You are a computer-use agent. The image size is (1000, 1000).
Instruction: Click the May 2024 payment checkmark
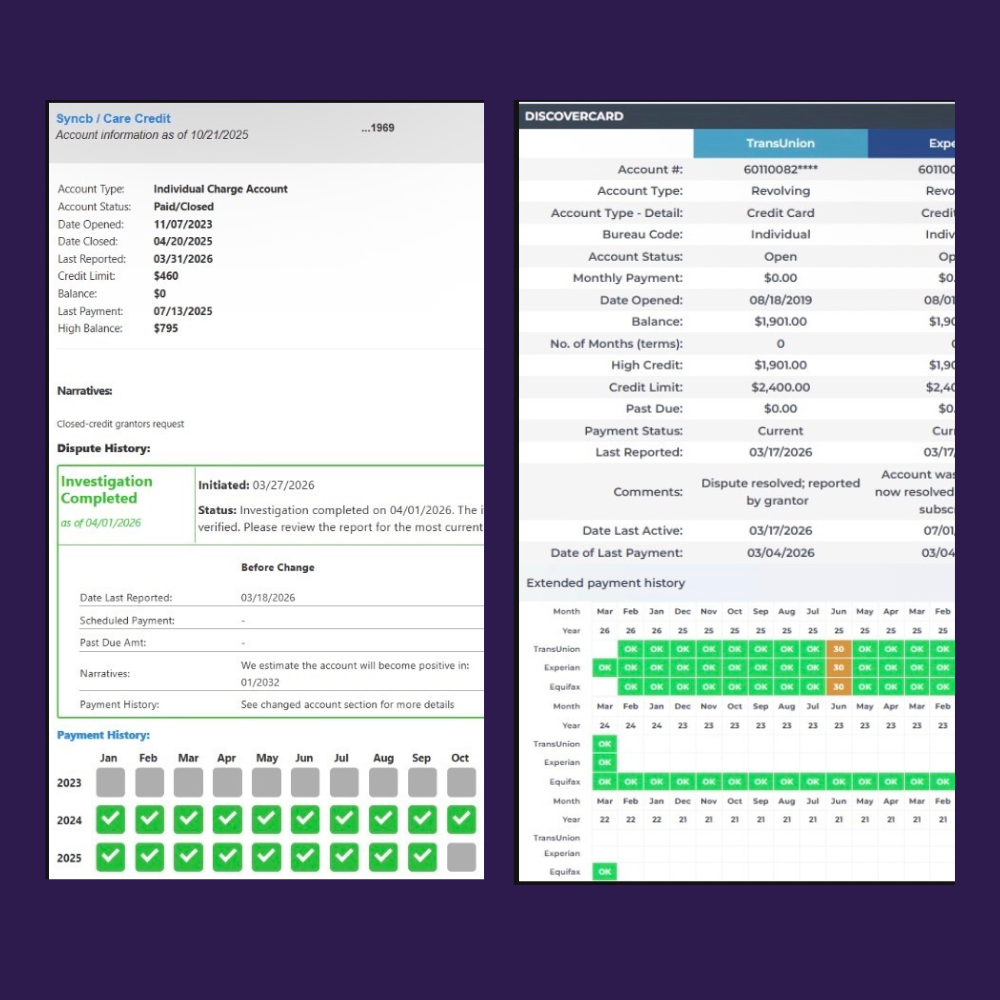[x=267, y=820]
